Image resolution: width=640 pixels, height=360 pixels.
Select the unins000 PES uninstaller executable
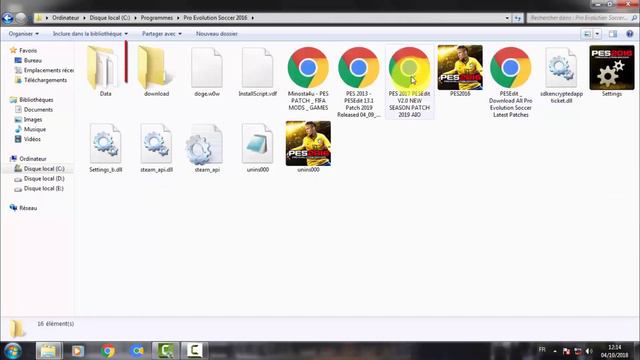(308, 144)
